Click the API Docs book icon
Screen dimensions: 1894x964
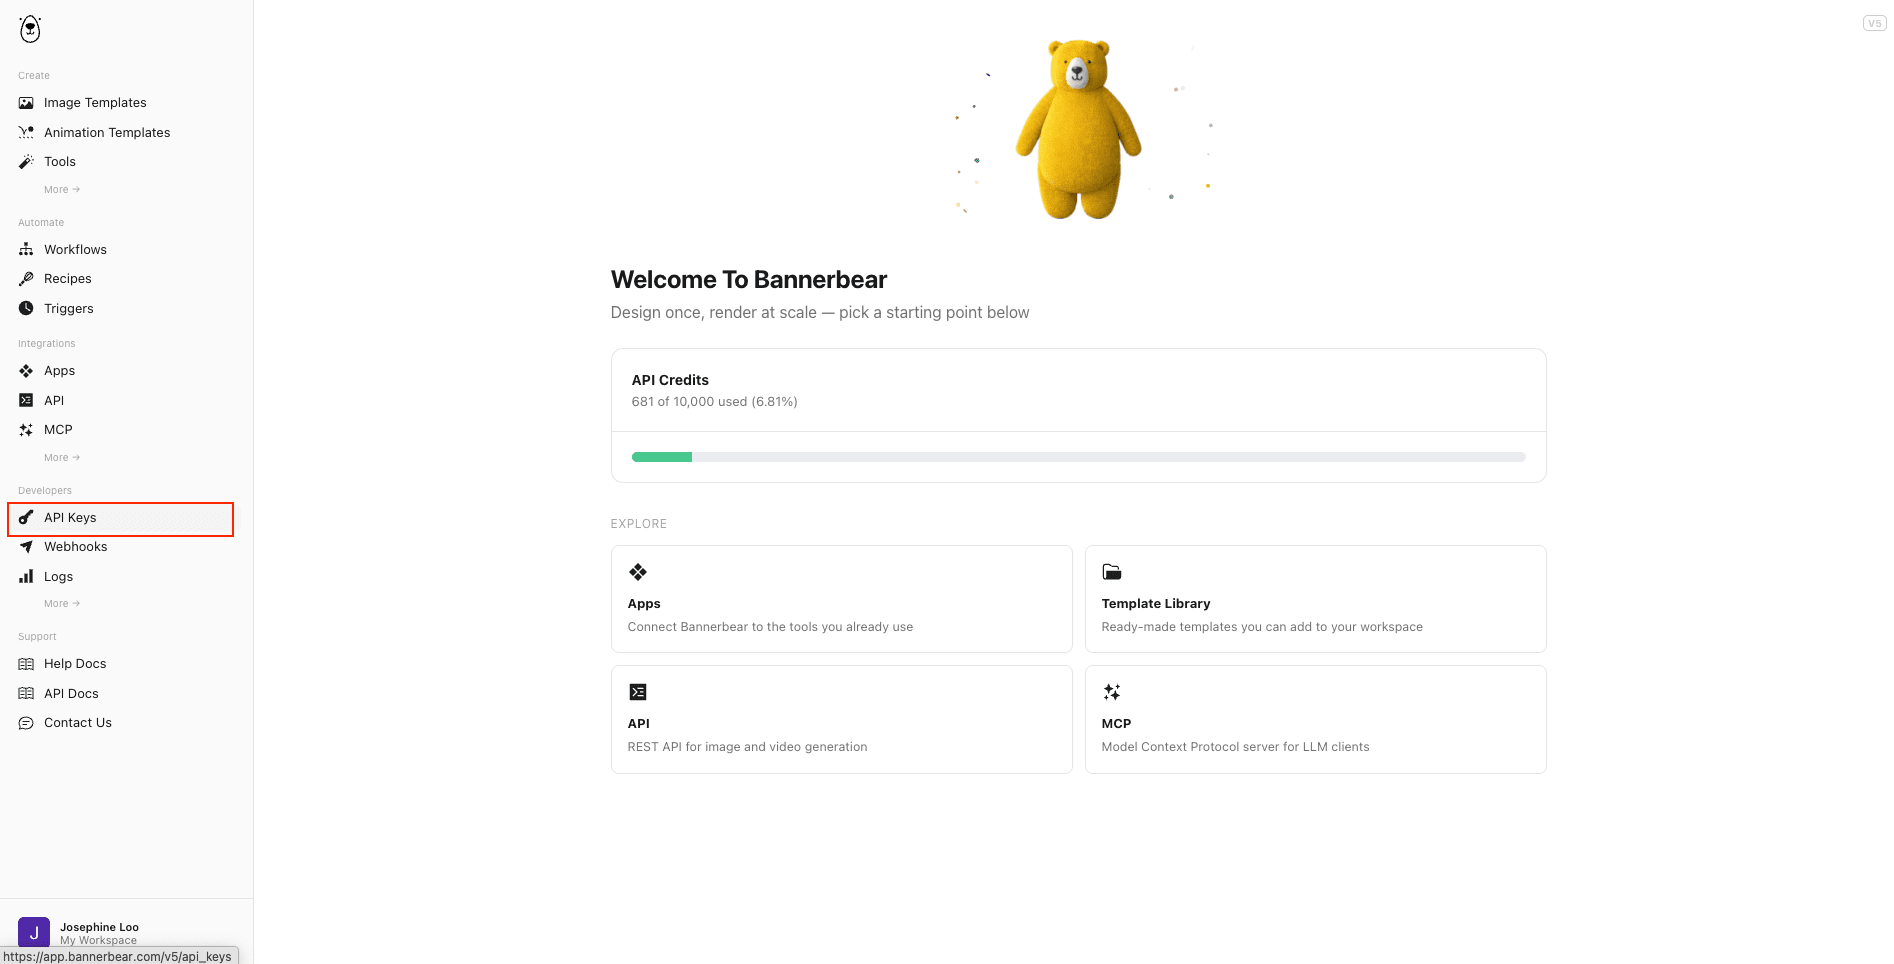pyautogui.click(x=26, y=694)
